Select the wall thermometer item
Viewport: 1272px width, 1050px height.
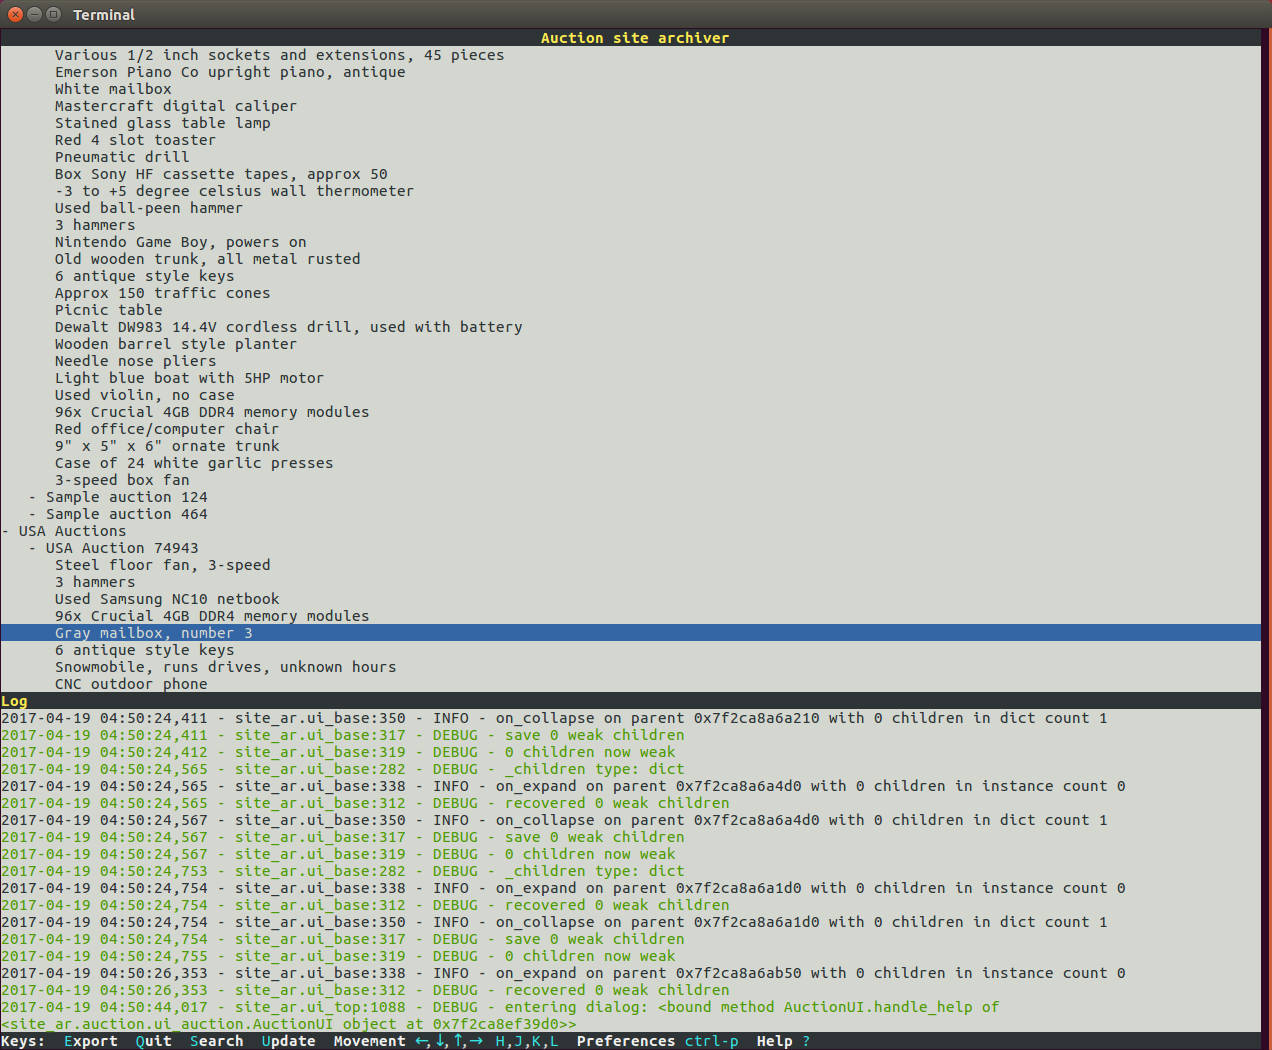(234, 191)
